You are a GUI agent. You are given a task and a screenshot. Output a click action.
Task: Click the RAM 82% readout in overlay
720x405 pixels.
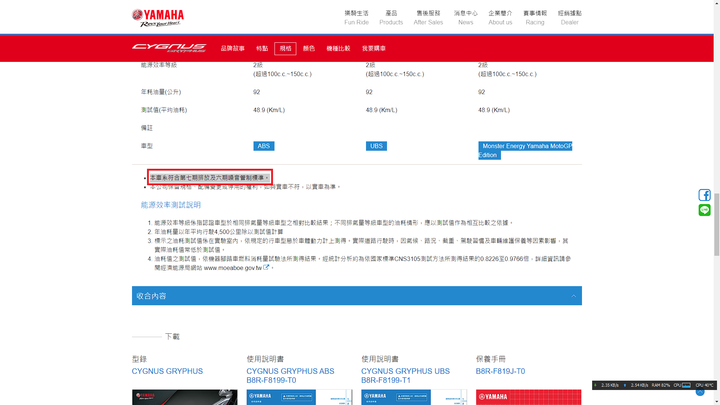click(661, 385)
